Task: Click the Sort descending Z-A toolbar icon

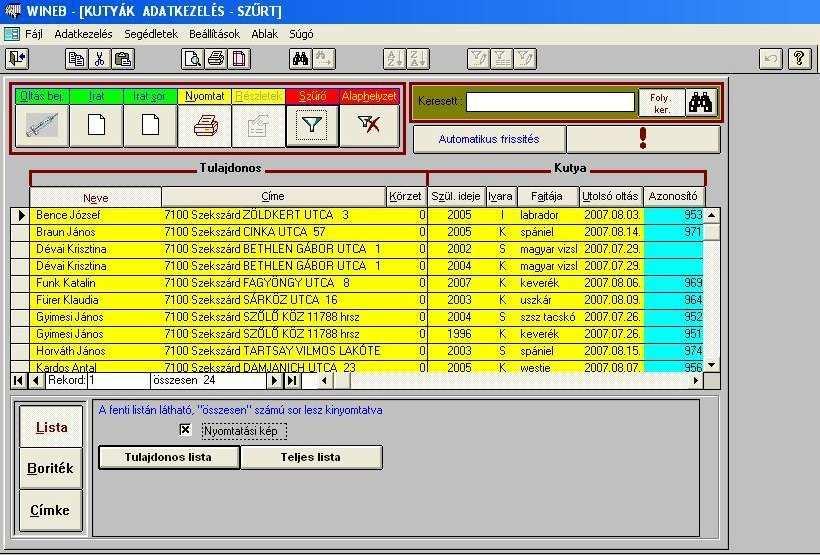Action: click(418, 59)
